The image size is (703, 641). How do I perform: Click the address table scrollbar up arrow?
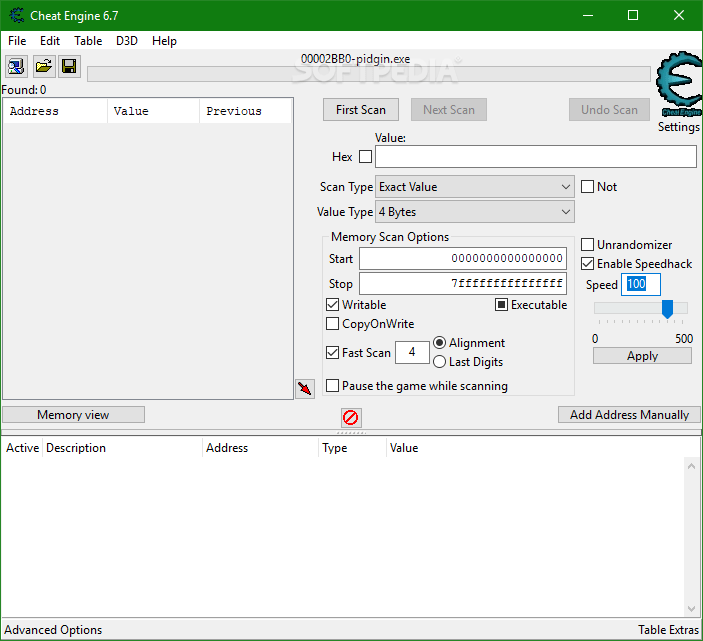tap(692, 466)
